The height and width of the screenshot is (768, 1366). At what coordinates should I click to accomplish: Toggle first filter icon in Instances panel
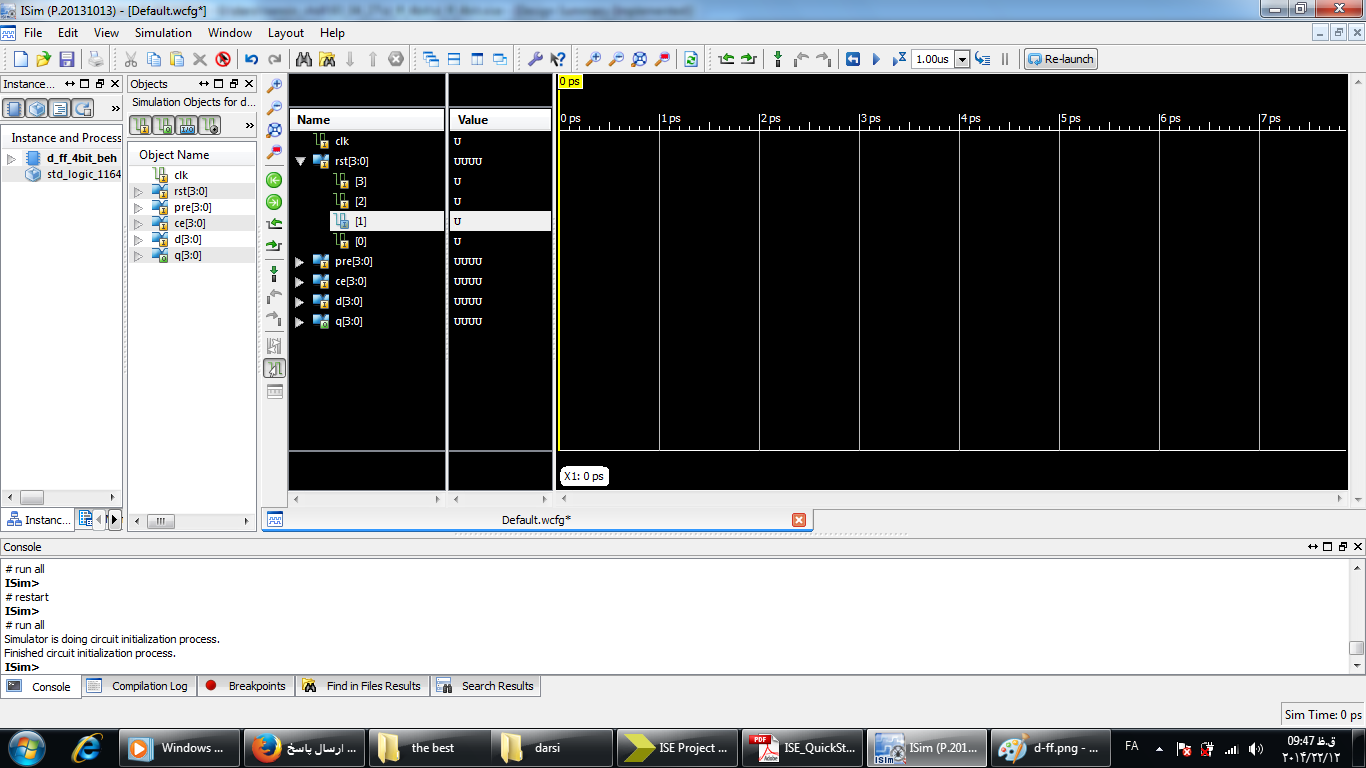pos(14,108)
